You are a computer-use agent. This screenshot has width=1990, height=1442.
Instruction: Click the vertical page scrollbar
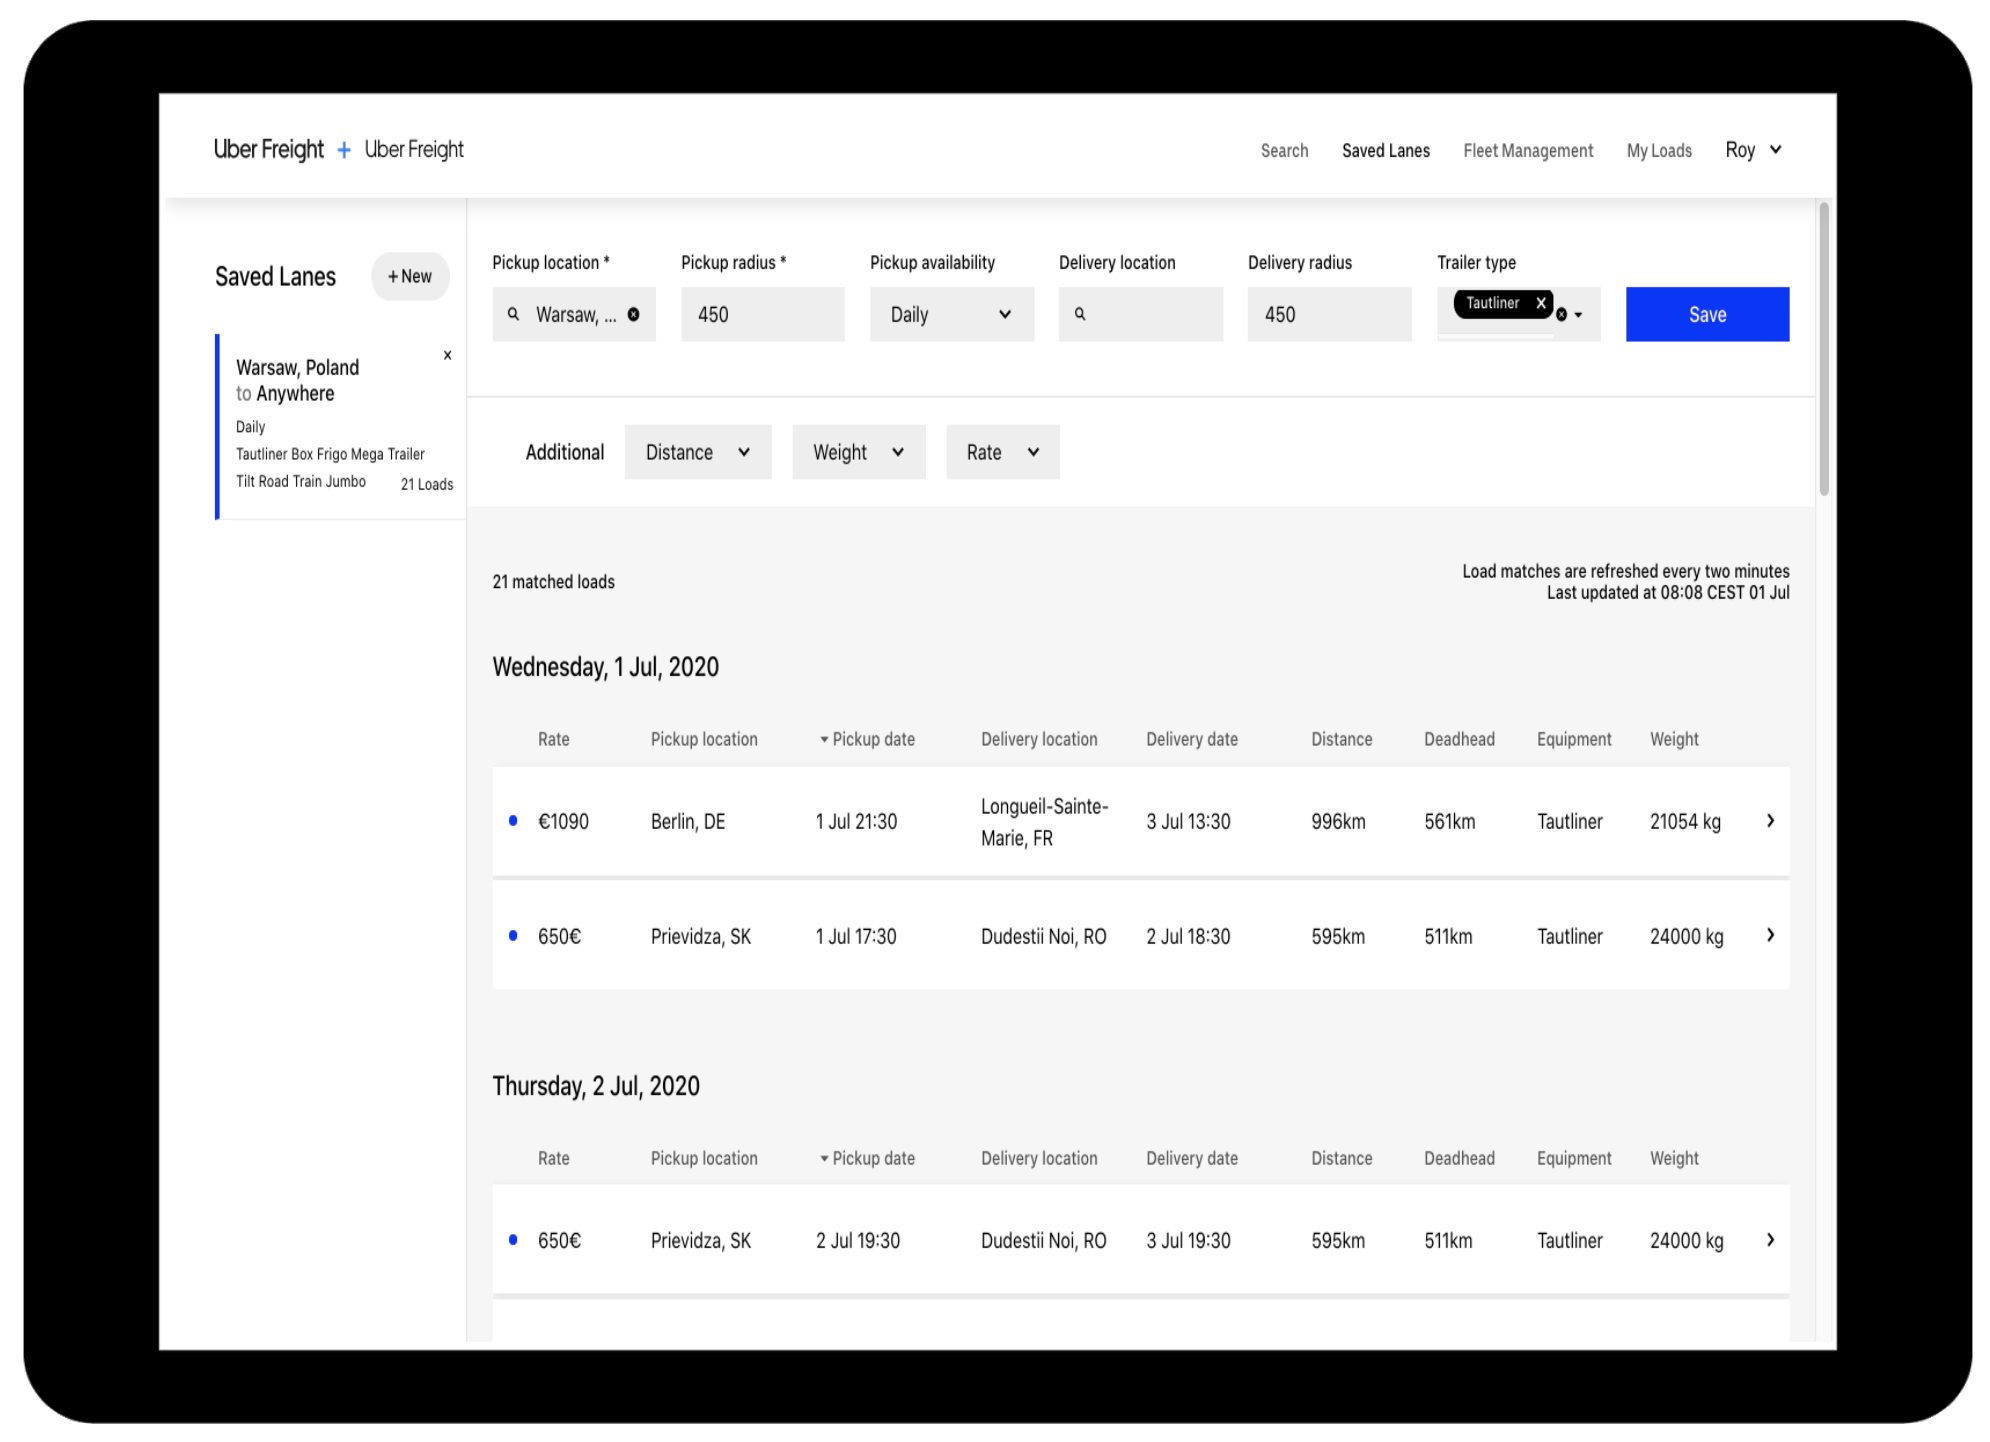coord(1824,348)
